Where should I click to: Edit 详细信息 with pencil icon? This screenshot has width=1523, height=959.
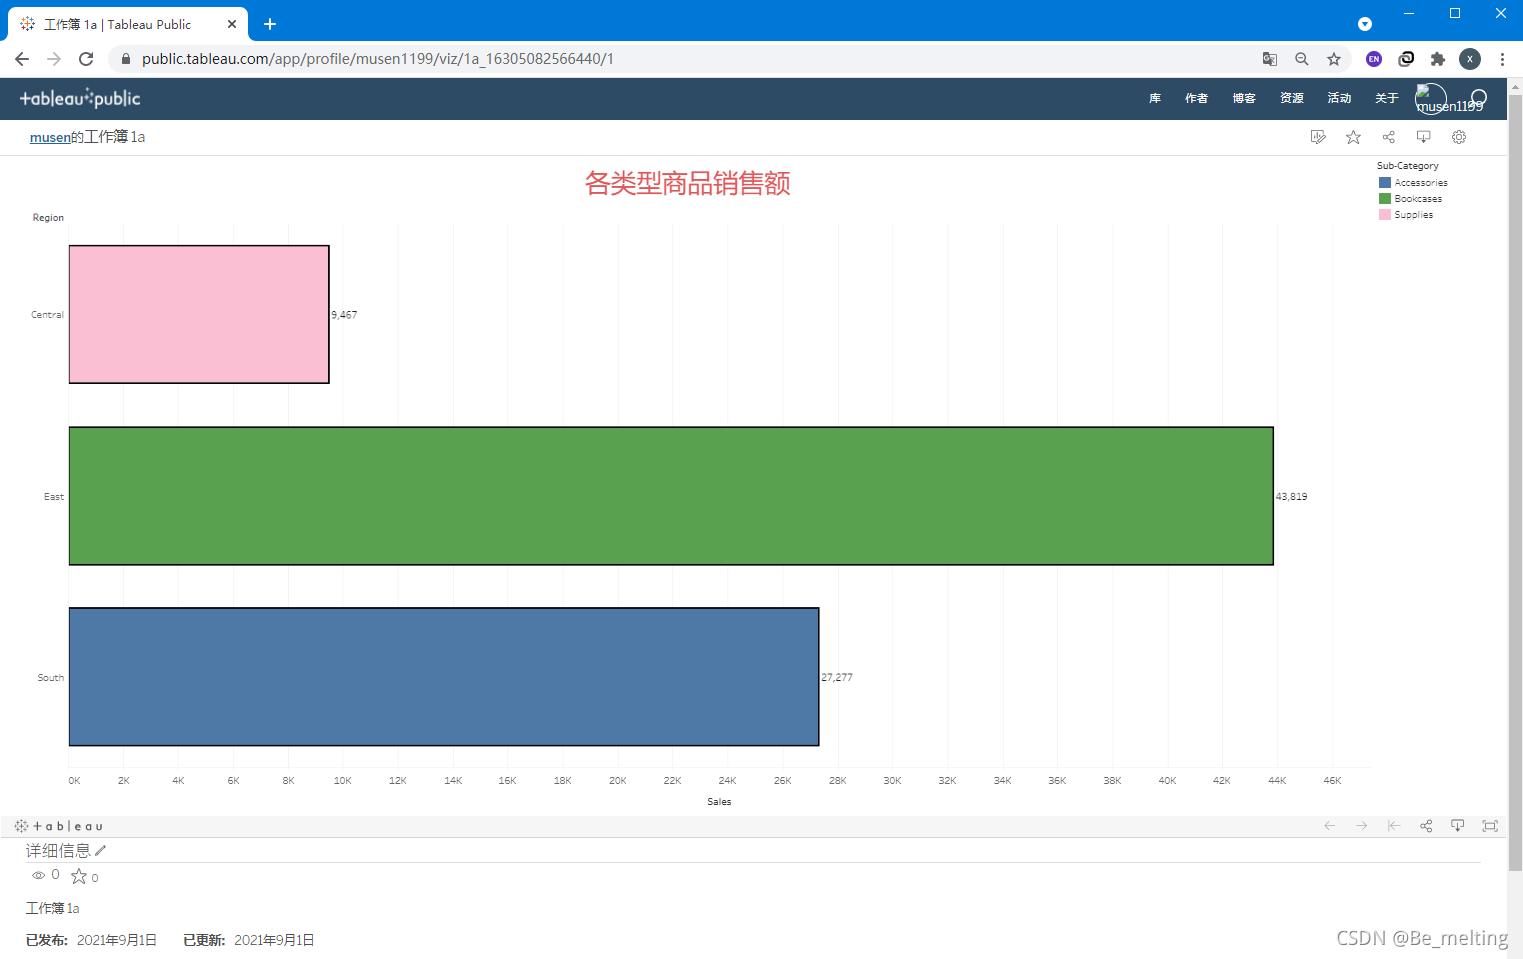click(100, 851)
